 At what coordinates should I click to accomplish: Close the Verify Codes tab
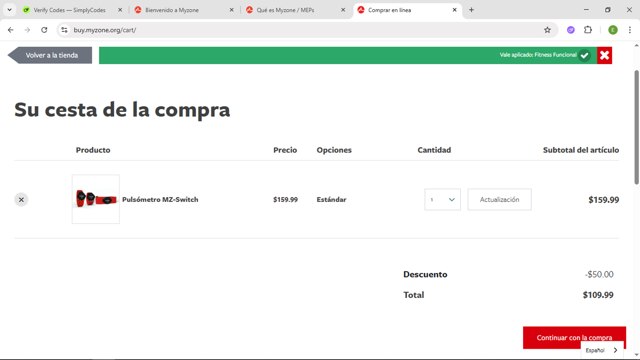pos(120,10)
